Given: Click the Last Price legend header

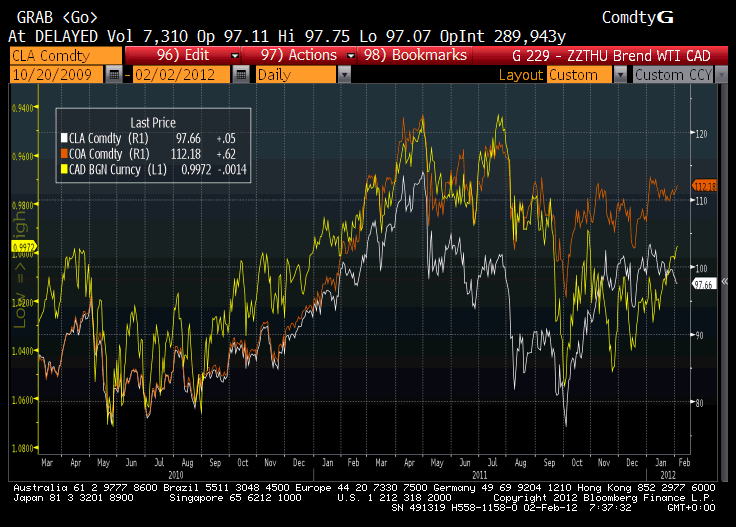Looking at the screenshot, I should [153, 123].
